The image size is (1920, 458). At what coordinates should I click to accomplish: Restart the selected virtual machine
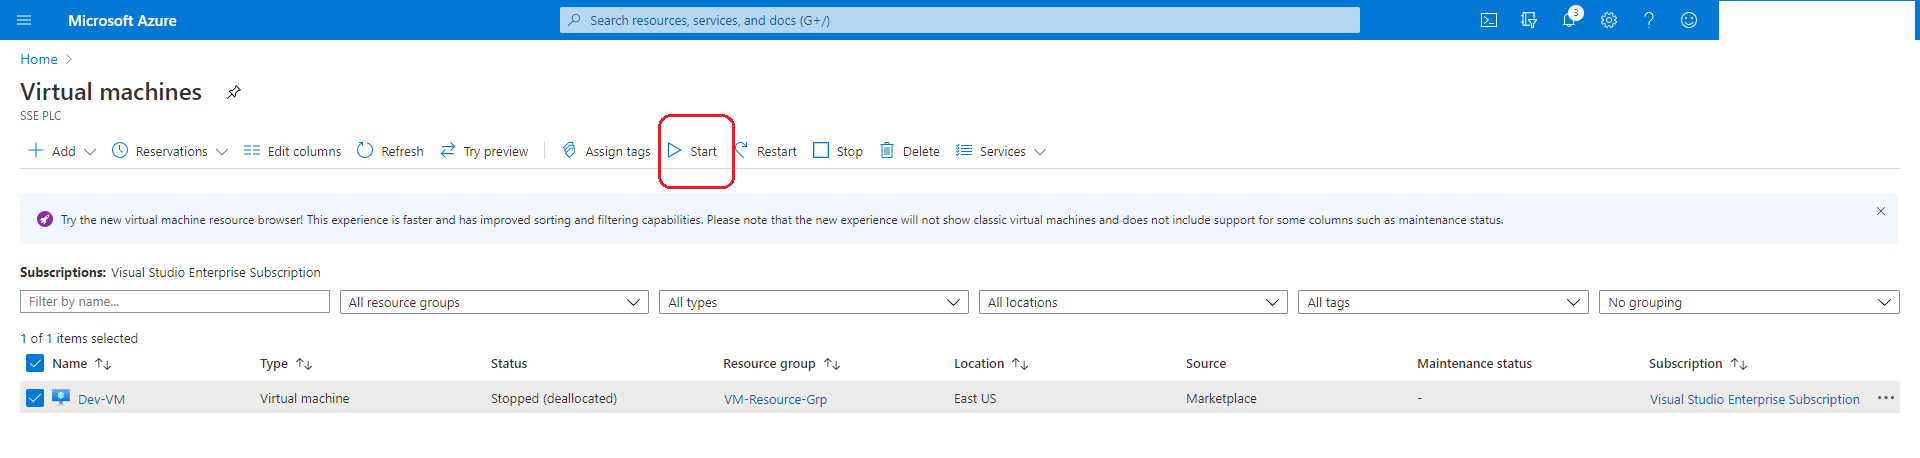click(x=766, y=151)
